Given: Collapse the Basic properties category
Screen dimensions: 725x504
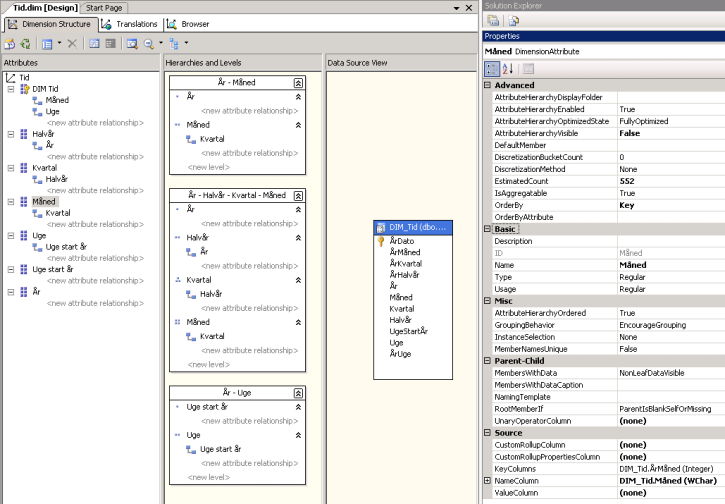Looking at the screenshot, I should pyautogui.click(x=487, y=229).
